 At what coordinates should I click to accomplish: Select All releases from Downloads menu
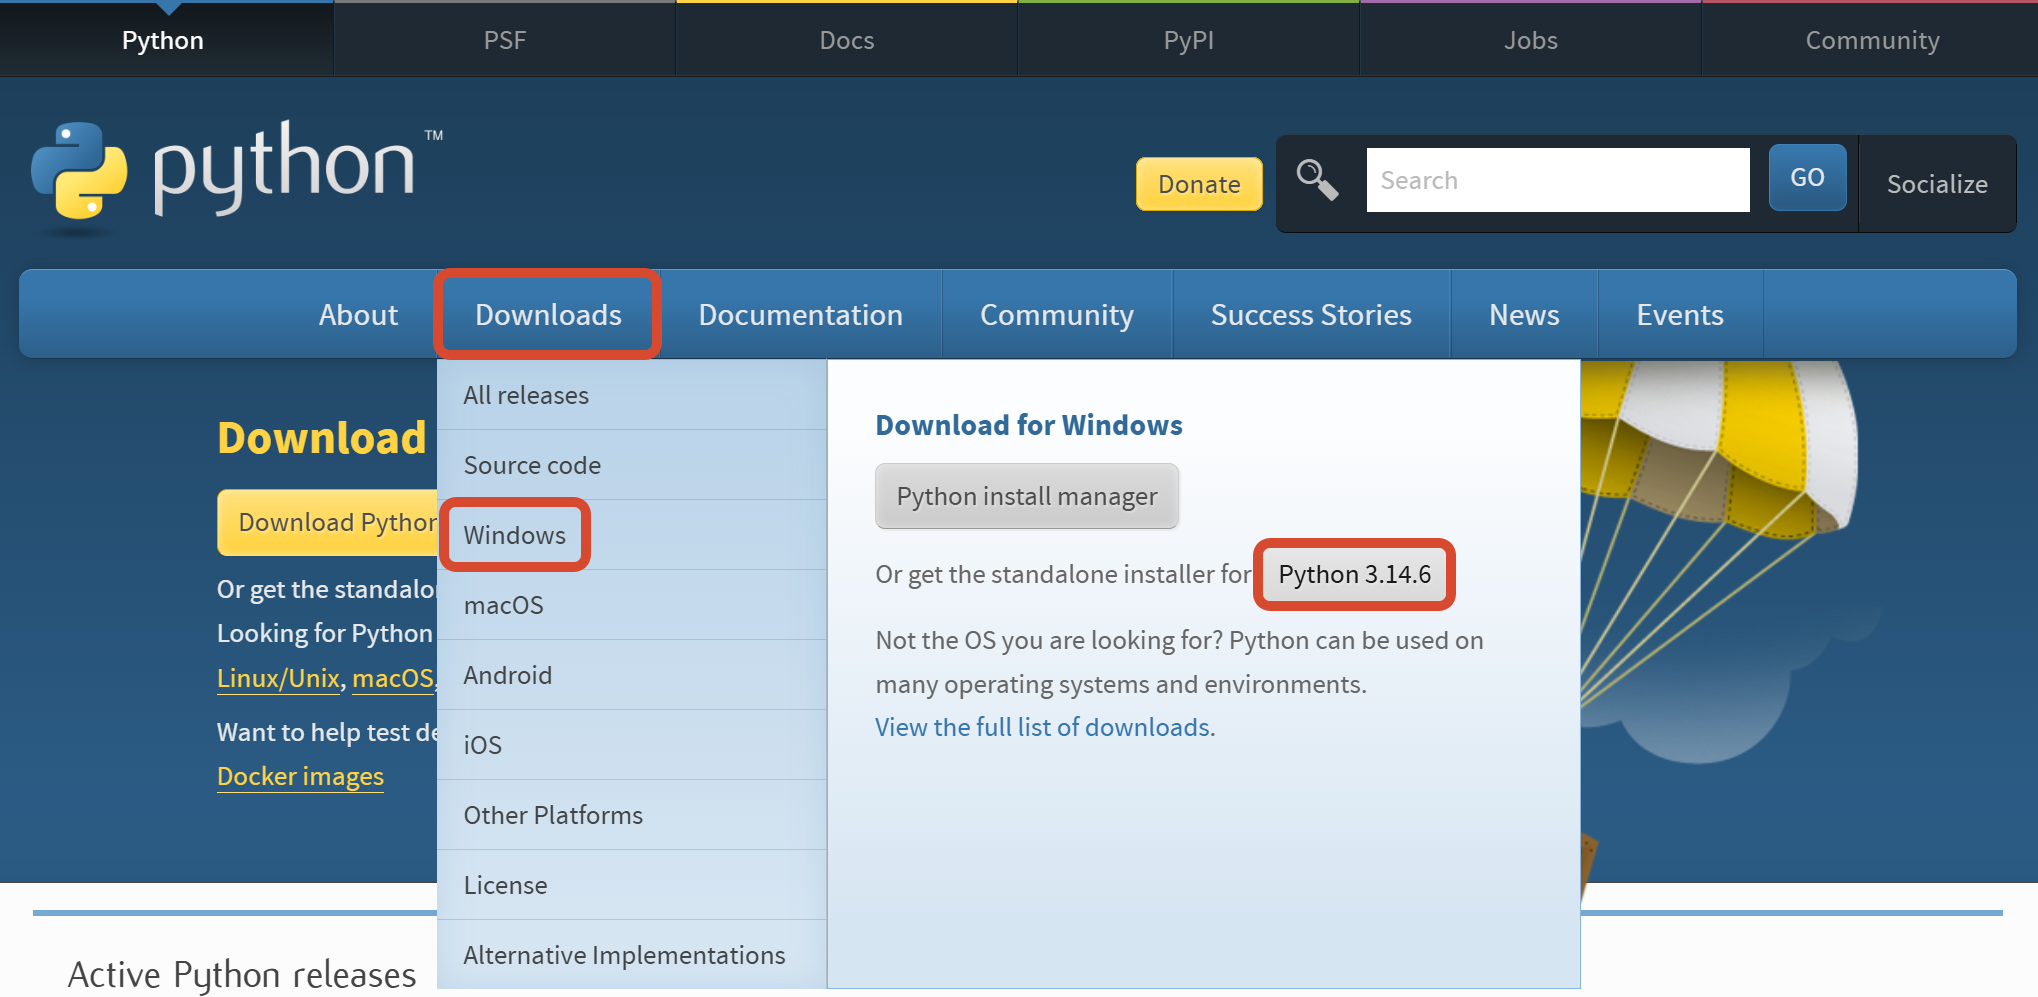click(632, 395)
